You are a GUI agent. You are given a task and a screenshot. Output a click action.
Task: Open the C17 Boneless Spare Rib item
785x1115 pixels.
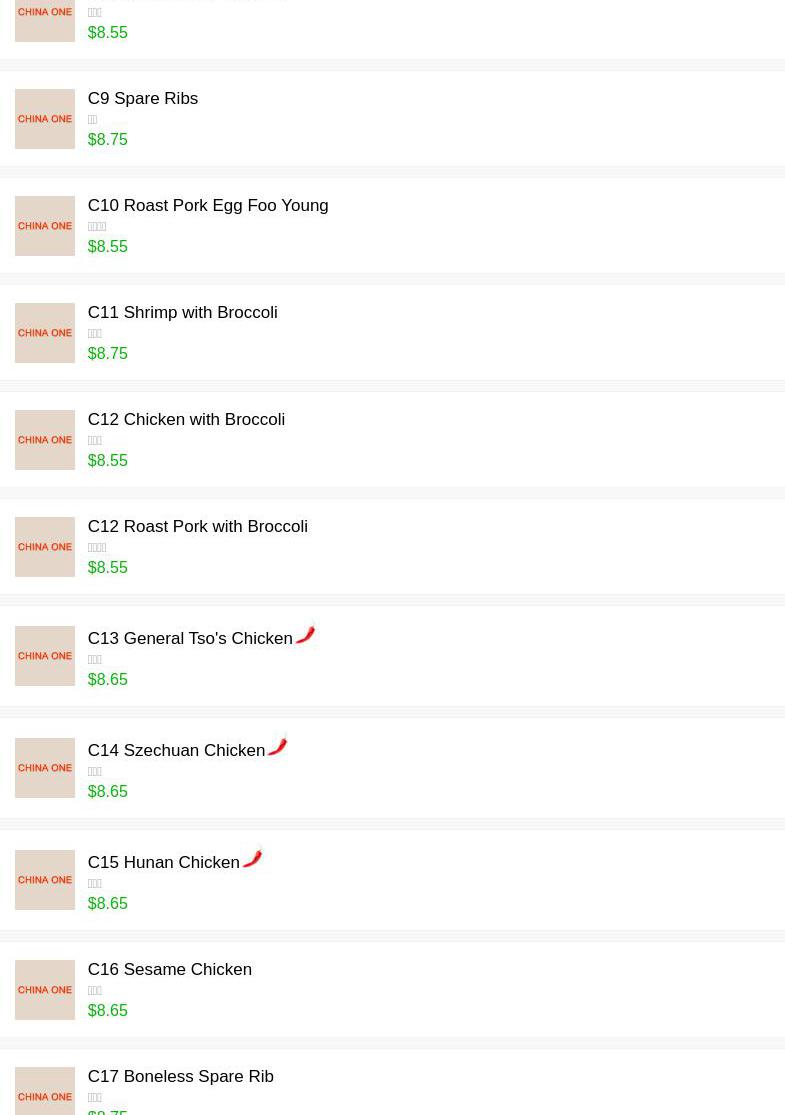coord(180,1077)
